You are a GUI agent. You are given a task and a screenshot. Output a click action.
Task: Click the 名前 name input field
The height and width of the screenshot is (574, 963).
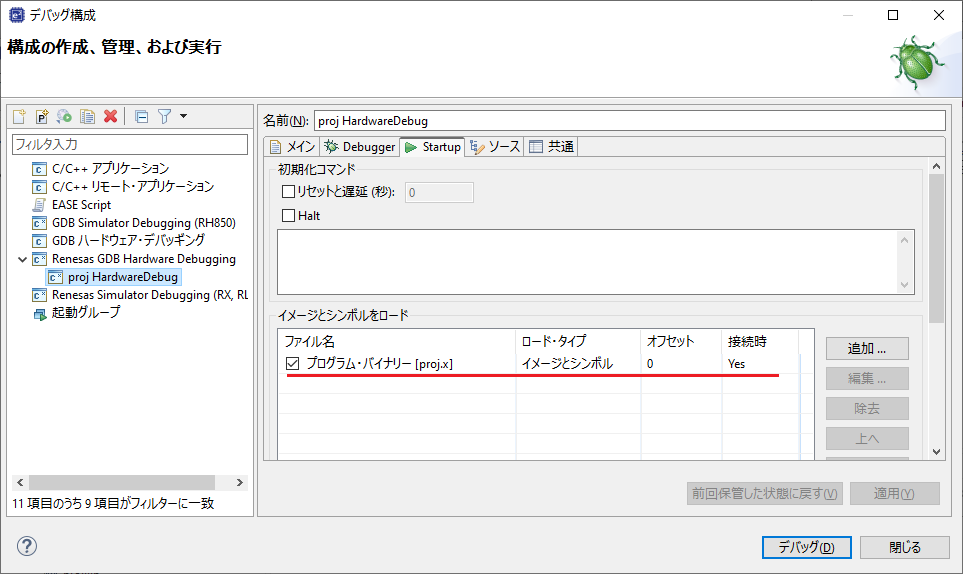pos(630,121)
